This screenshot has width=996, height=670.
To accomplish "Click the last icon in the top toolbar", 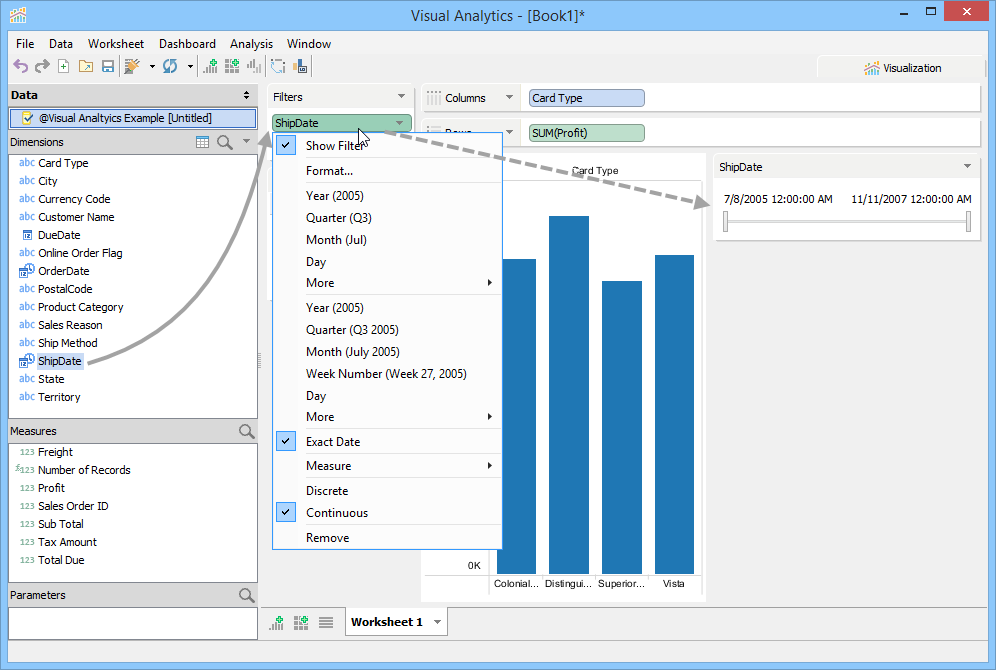I will (299, 66).
